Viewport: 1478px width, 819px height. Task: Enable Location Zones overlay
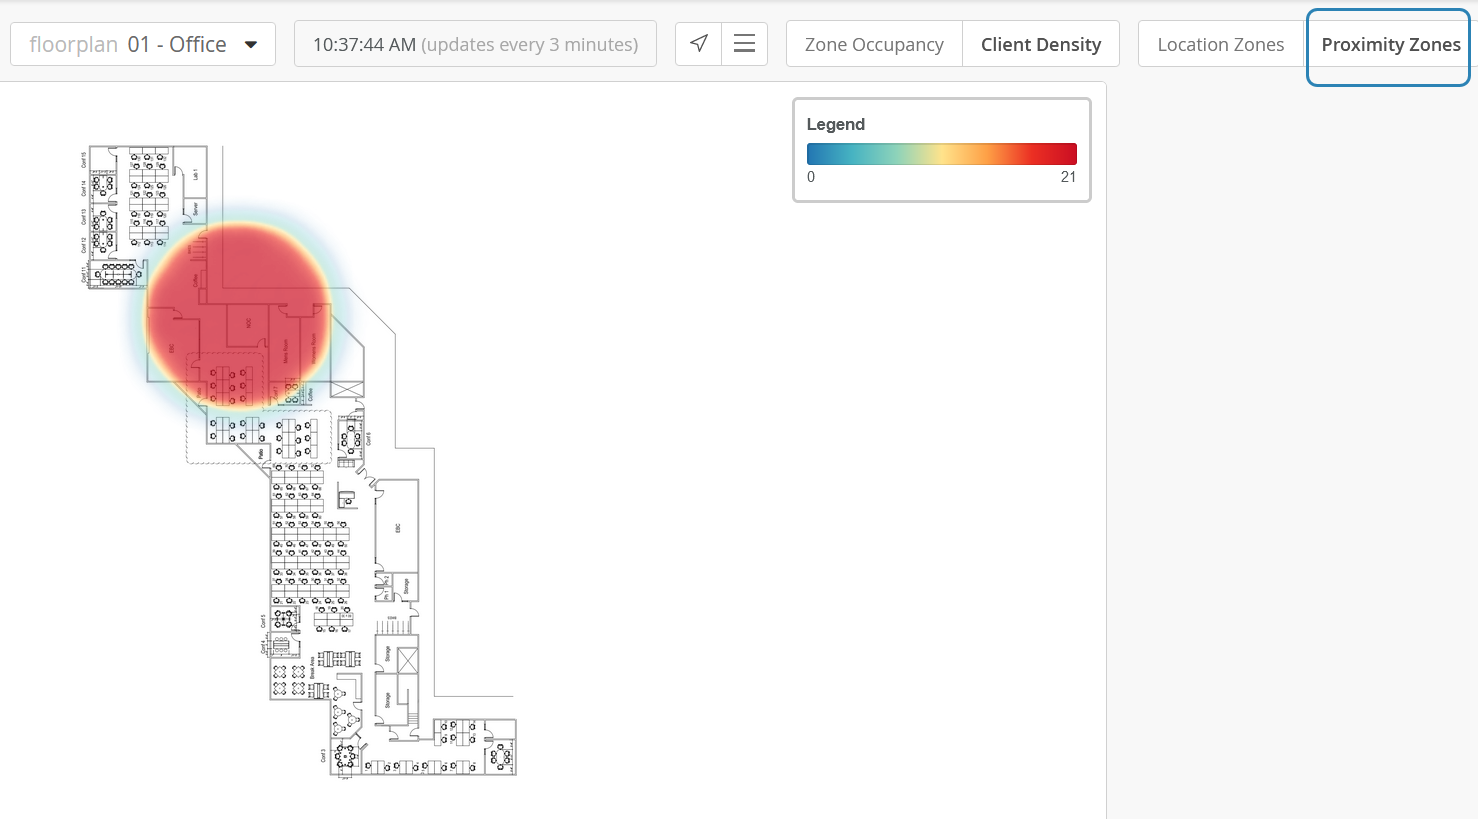pyautogui.click(x=1220, y=45)
